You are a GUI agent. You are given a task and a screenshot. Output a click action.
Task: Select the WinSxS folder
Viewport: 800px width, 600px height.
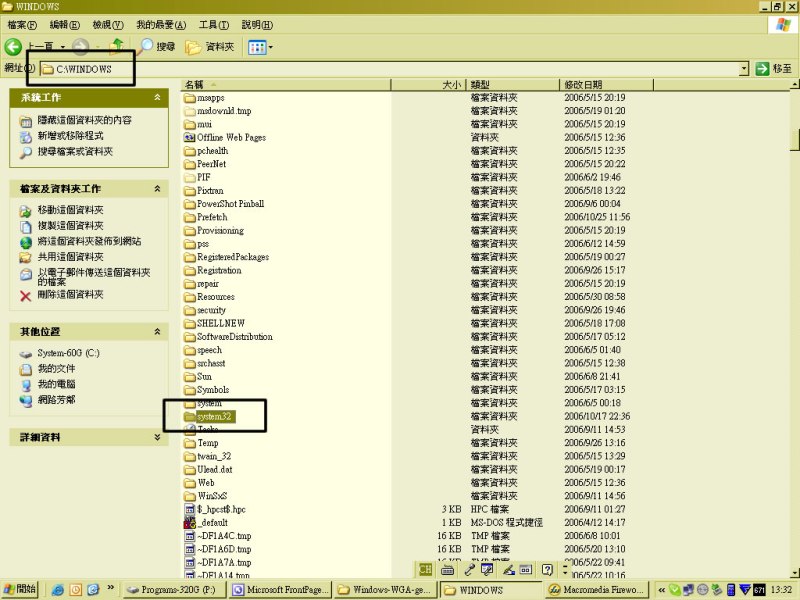point(206,496)
